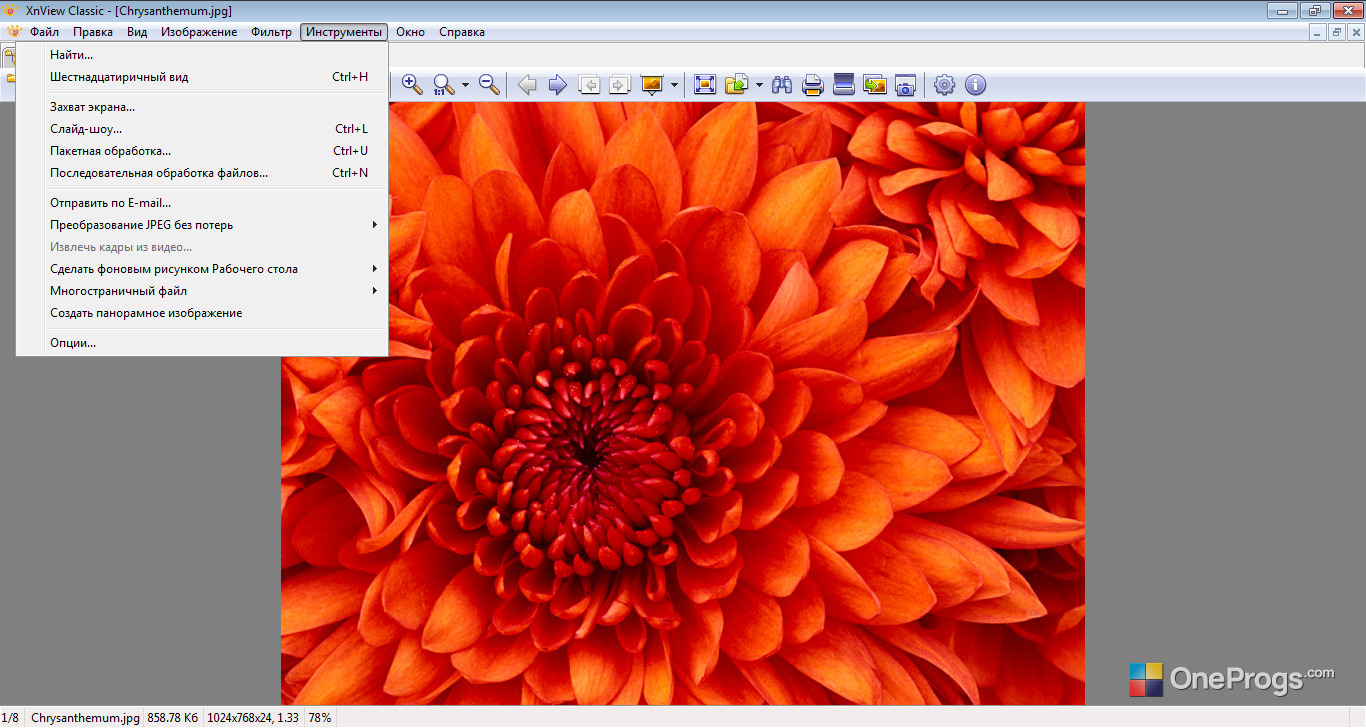Click the printer icon
Screen dimensions: 1366x728
[813, 85]
